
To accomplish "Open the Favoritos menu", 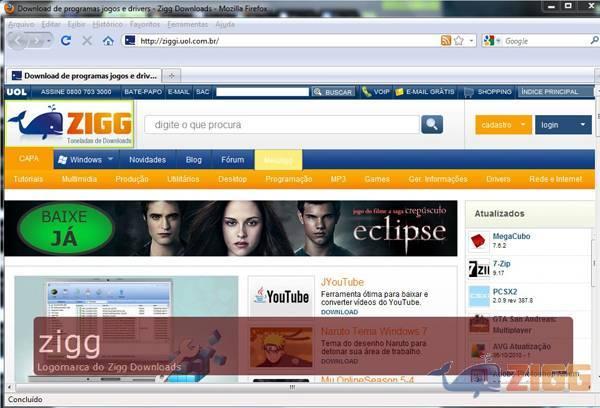I will (145, 23).
